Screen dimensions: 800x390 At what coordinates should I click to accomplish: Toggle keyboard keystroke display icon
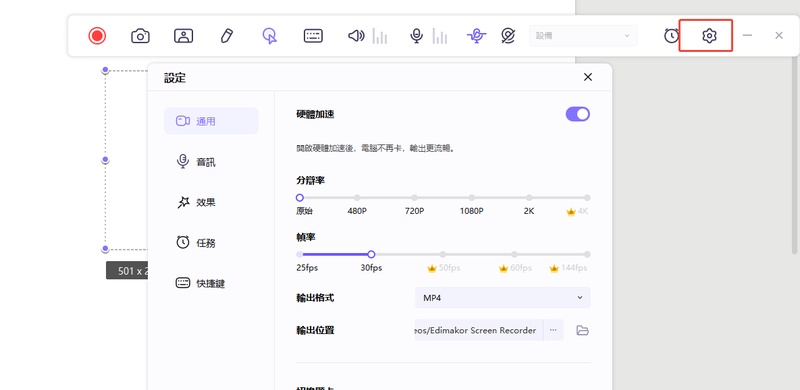click(x=313, y=36)
